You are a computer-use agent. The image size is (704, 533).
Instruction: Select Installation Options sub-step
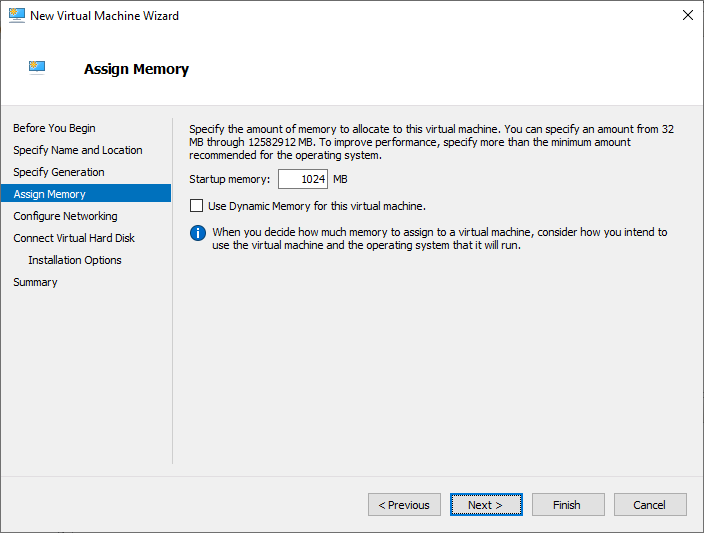pyautogui.click(x=75, y=260)
